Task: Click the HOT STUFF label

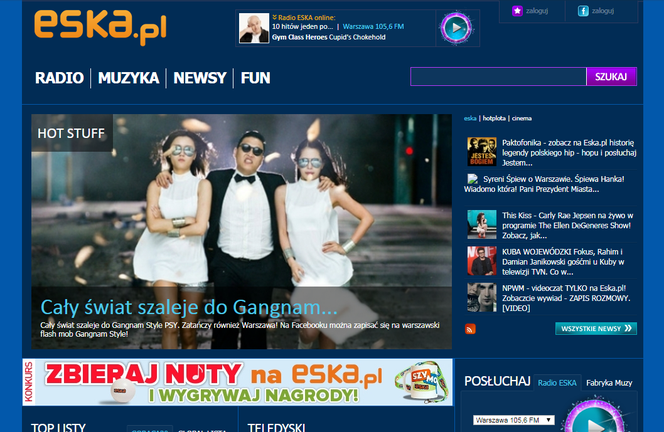Action: tap(71, 133)
